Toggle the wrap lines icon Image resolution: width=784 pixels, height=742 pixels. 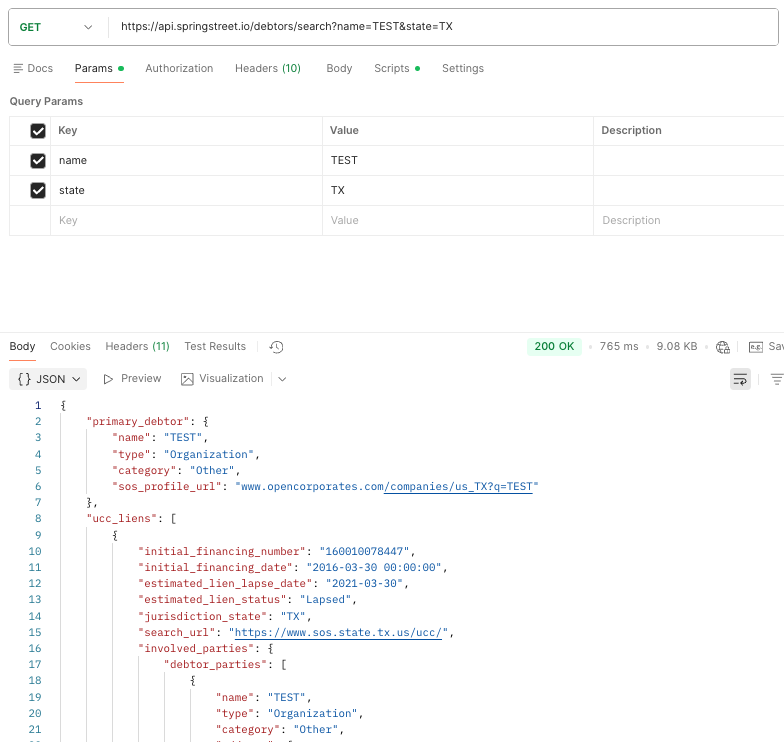(740, 379)
